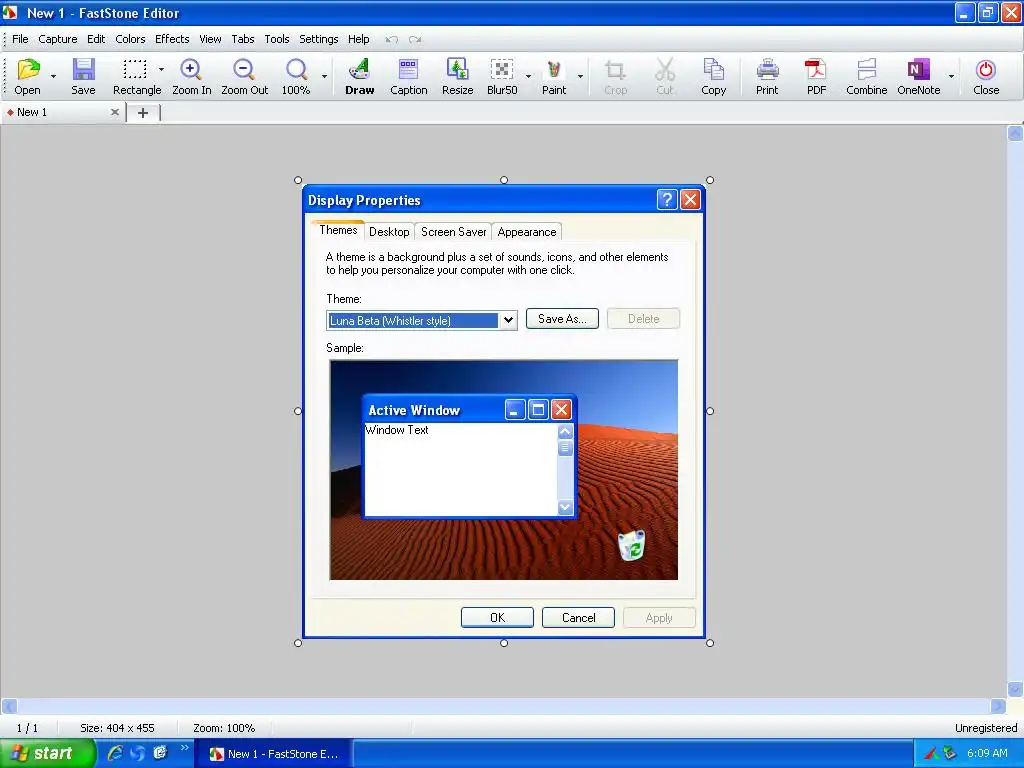Screen dimensions: 1024x768
Task: Click the Size: 404 x 455 status text
Action: pos(118,728)
